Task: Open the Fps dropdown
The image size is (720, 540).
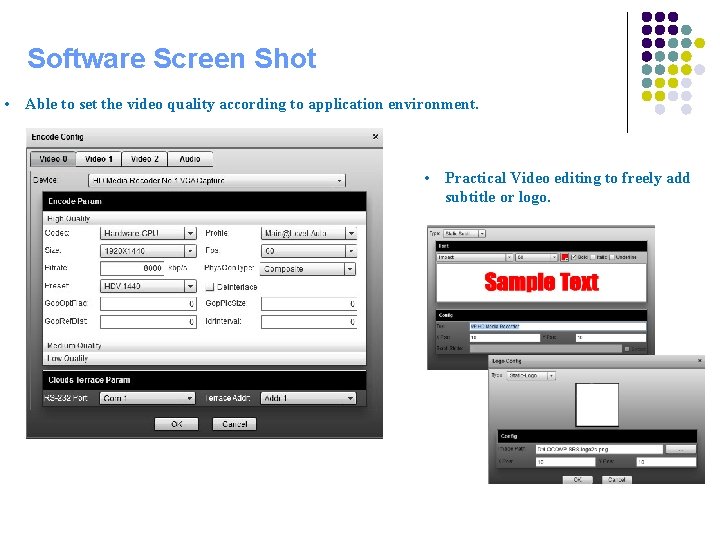Action: (309, 251)
